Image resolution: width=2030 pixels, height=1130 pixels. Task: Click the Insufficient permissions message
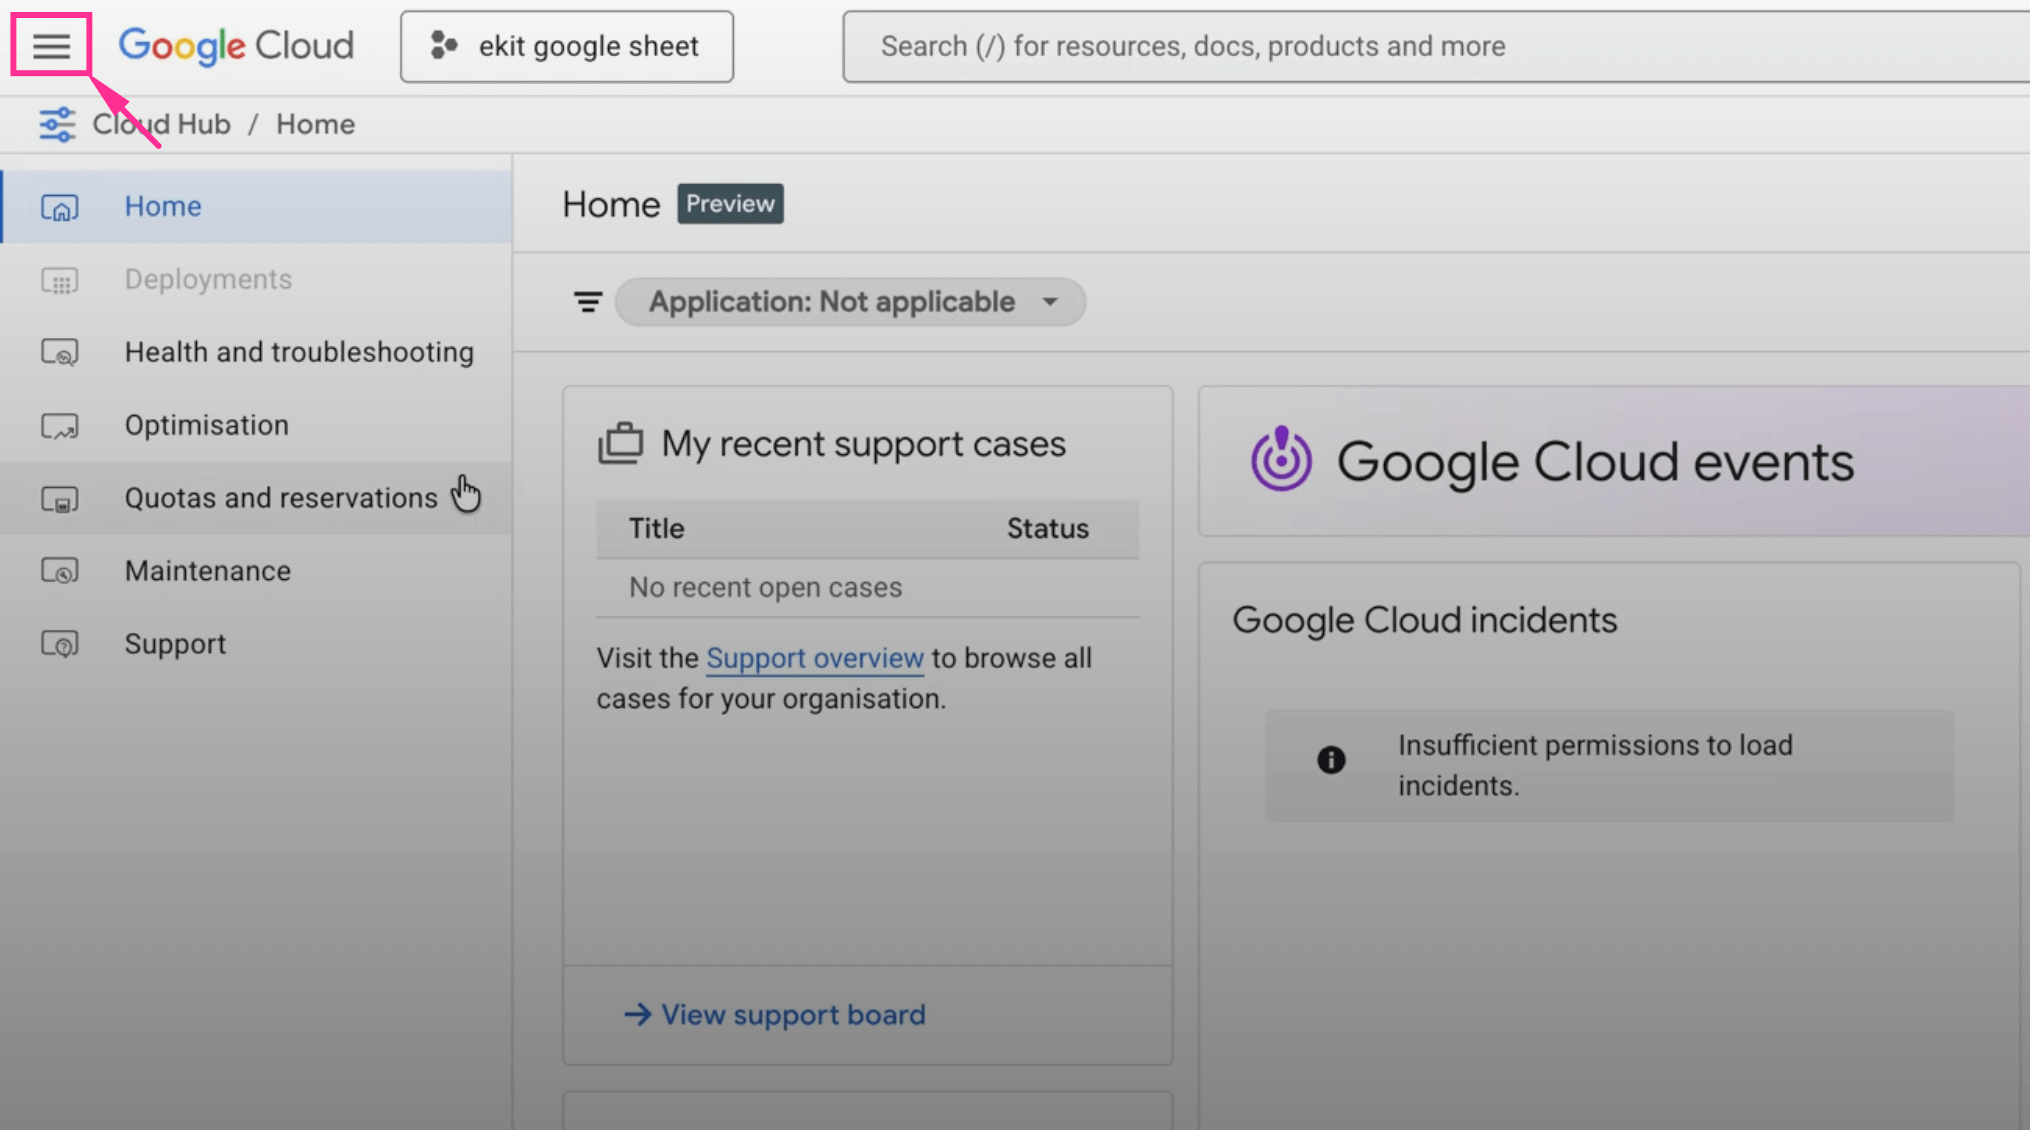[1595, 765]
